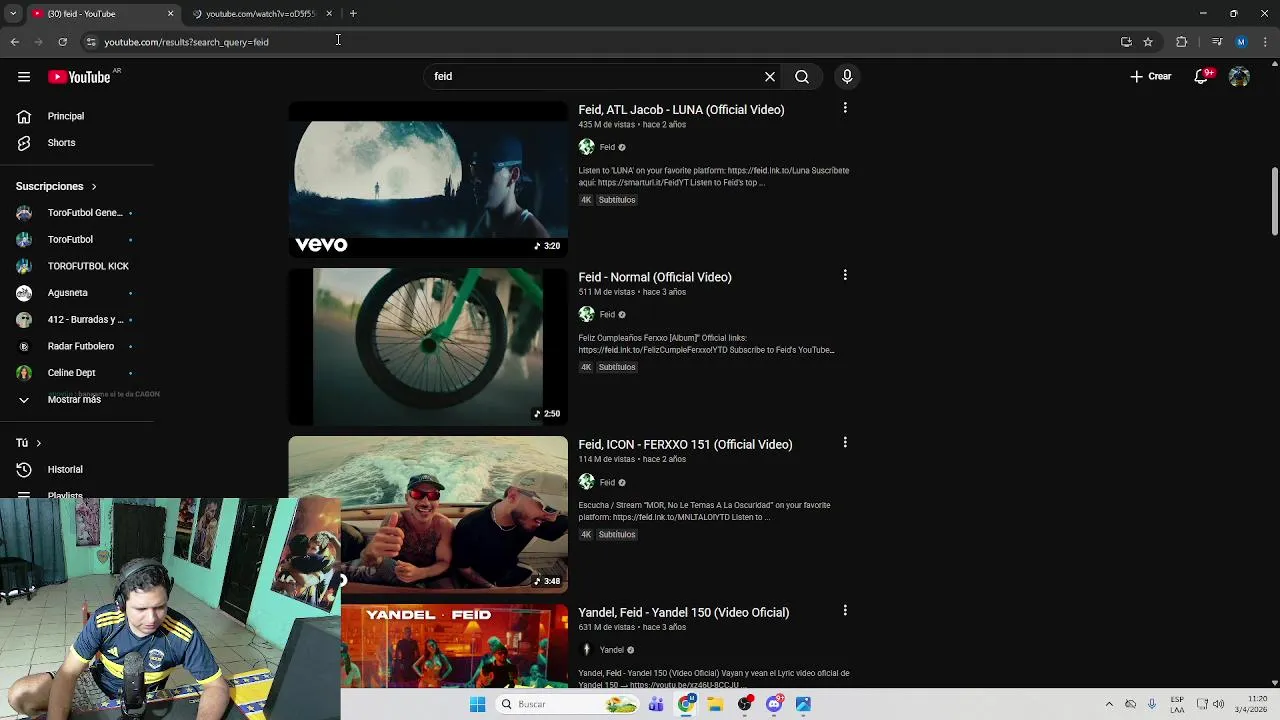Open browser extensions puzzle icon

[1182, 42]
